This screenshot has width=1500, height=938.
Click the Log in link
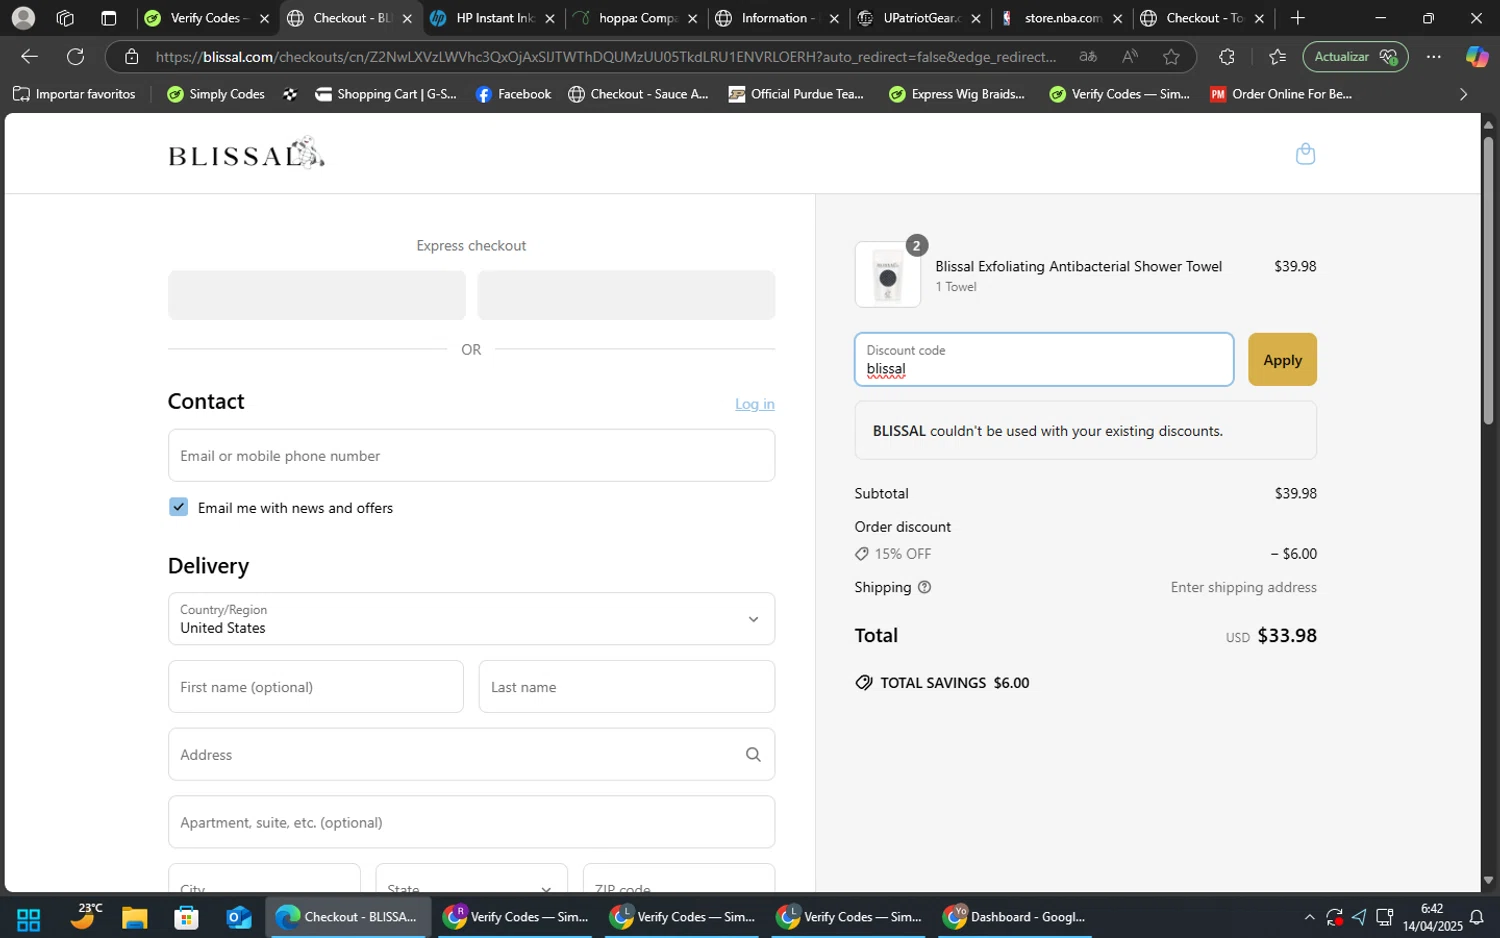pyautogui.click(x=754, y=404)
